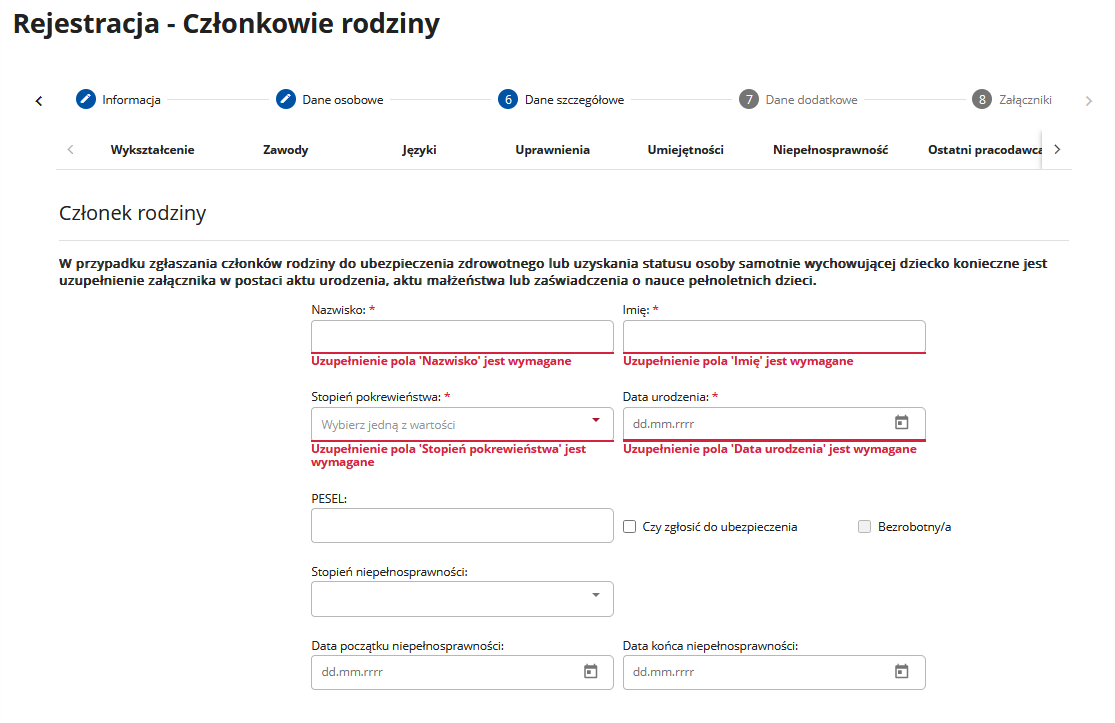
Task: Click the Nazwisko required error message
Action: pos(441,361)
